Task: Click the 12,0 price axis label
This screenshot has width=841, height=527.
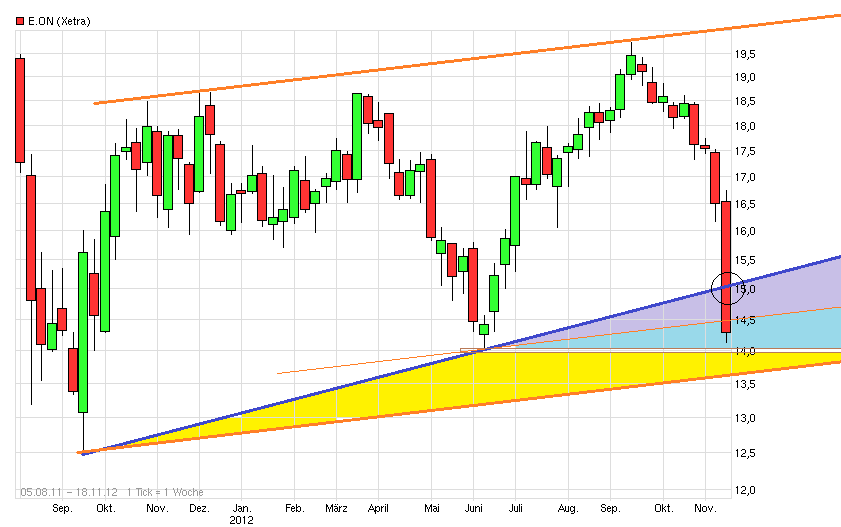Action: (x=745, y=490)
